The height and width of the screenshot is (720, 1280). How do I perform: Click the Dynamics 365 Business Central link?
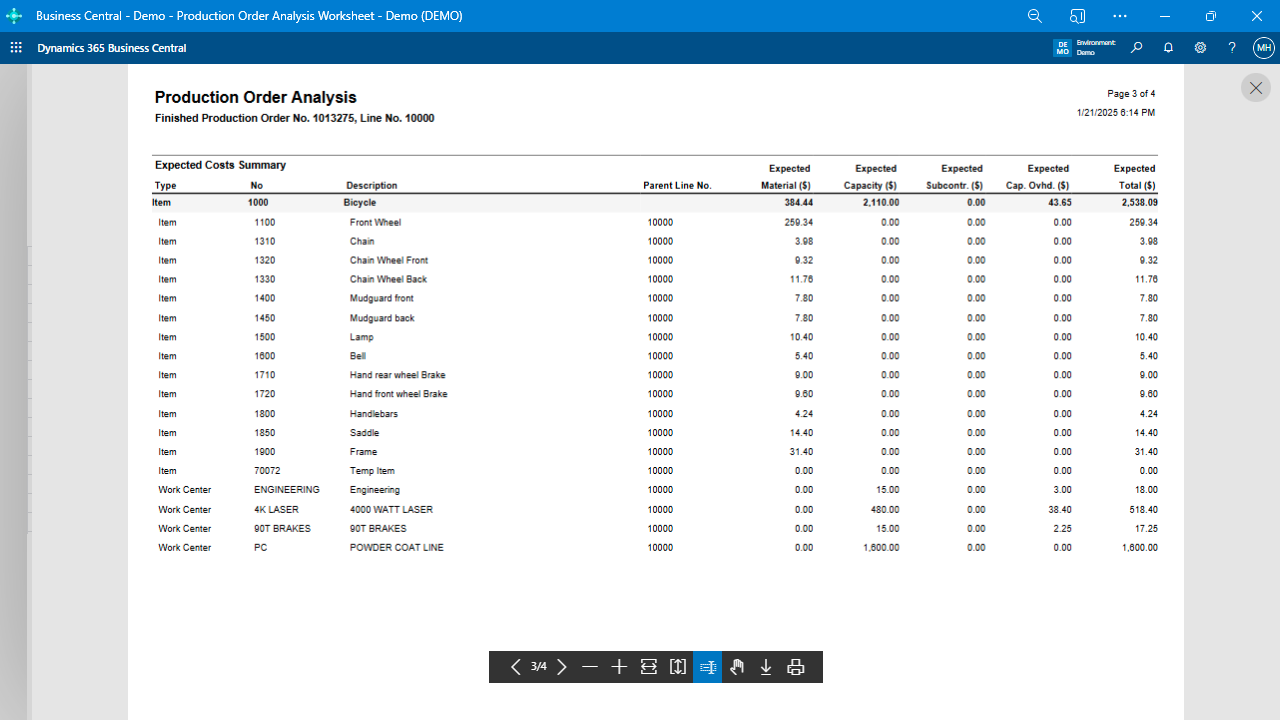pos(112,48)
